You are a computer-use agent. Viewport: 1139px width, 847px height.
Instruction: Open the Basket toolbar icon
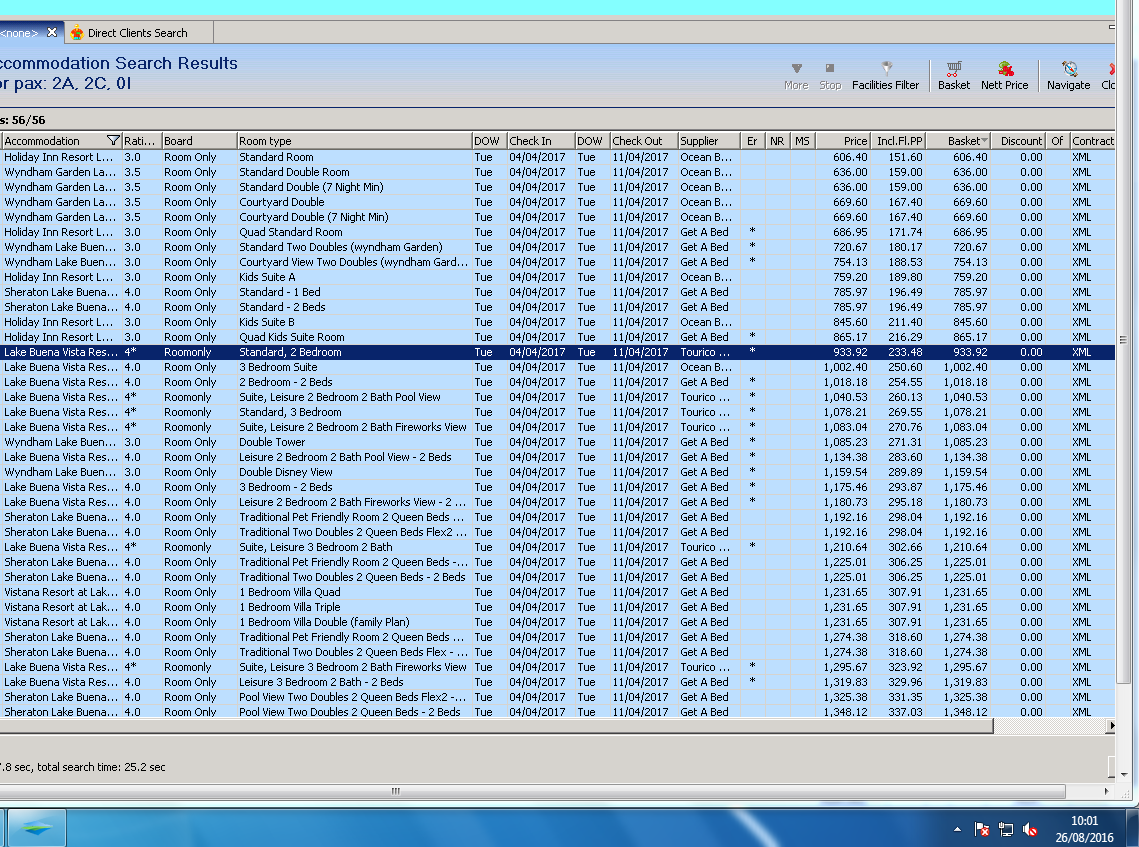tap(953, 76)
